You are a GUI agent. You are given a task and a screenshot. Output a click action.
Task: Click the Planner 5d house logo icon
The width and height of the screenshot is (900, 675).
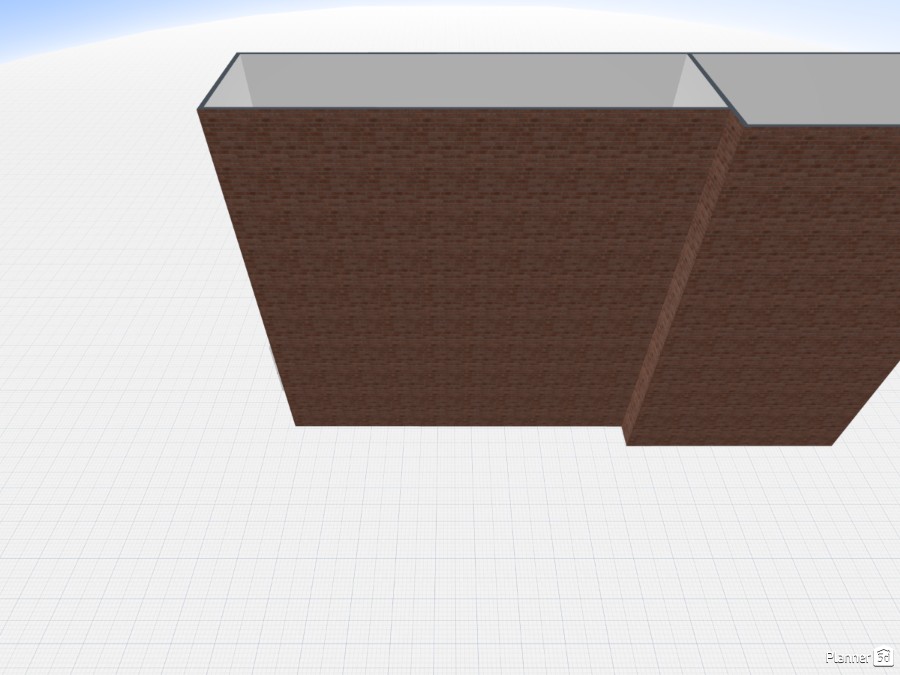pos(883,657)
